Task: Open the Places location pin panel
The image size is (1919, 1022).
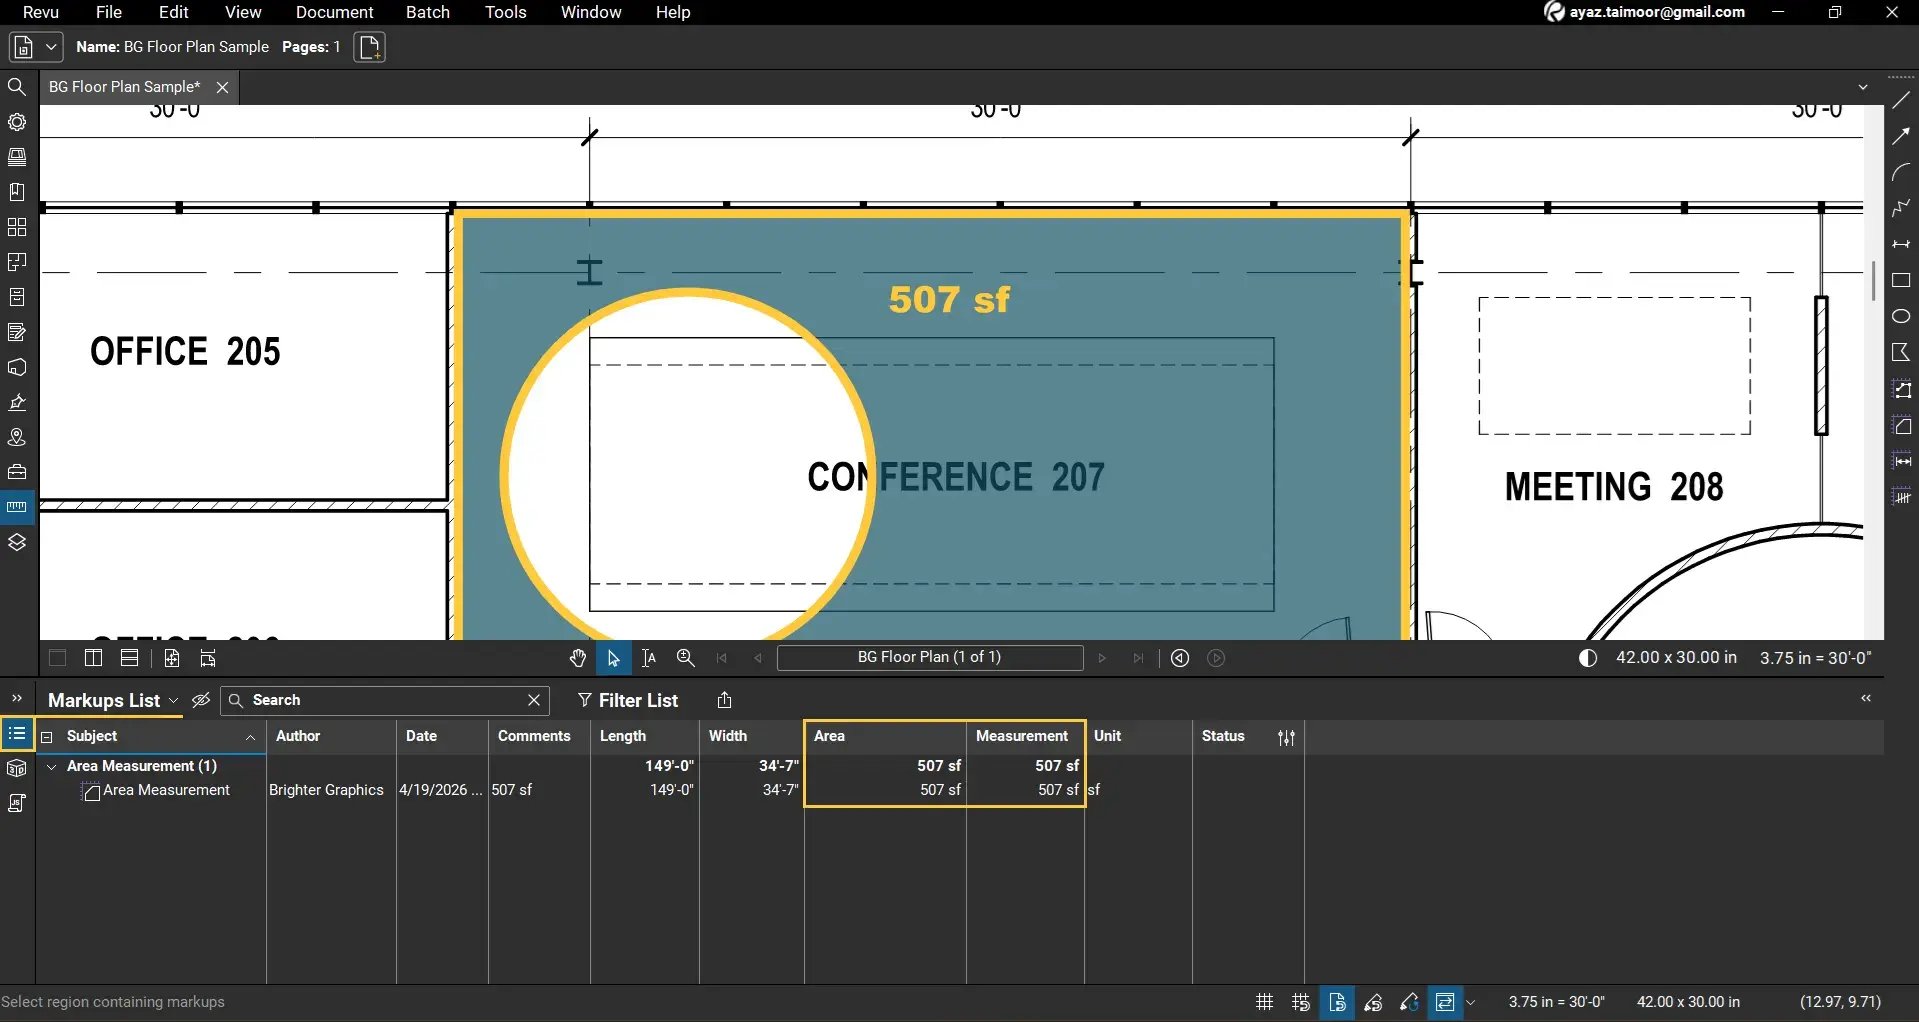Action: (x=17, y=437)
